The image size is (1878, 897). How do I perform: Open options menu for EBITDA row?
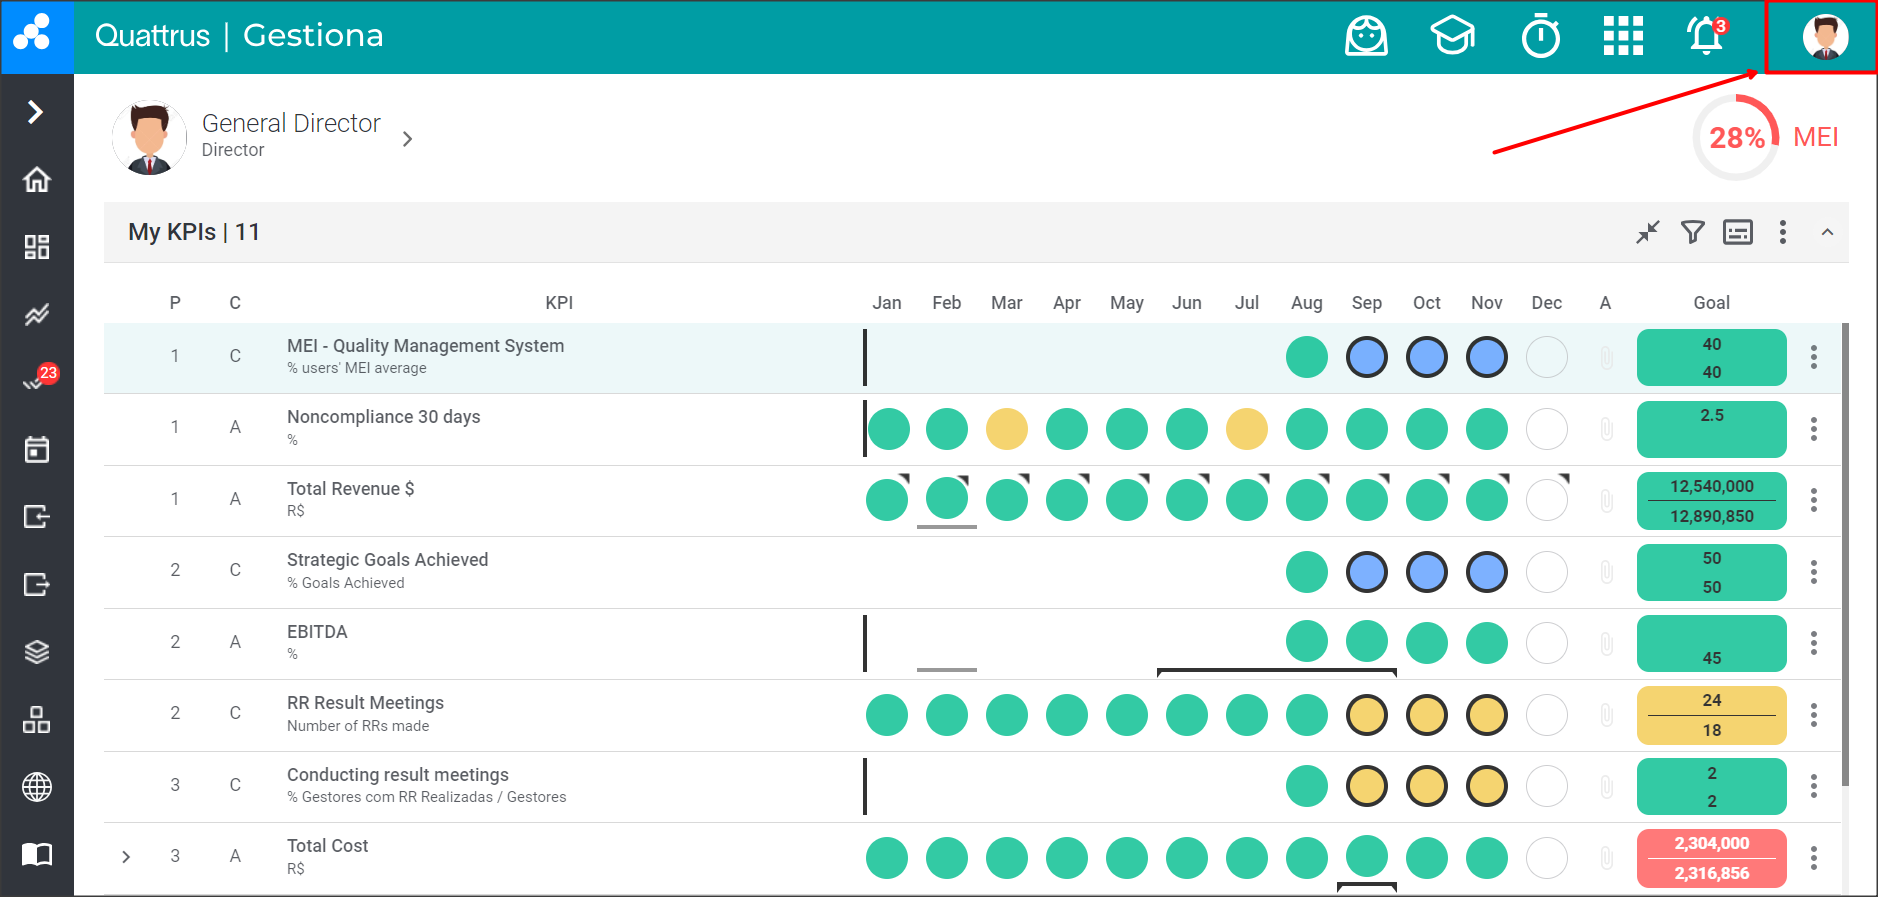pyautogui.click(x=1813, y=643)
